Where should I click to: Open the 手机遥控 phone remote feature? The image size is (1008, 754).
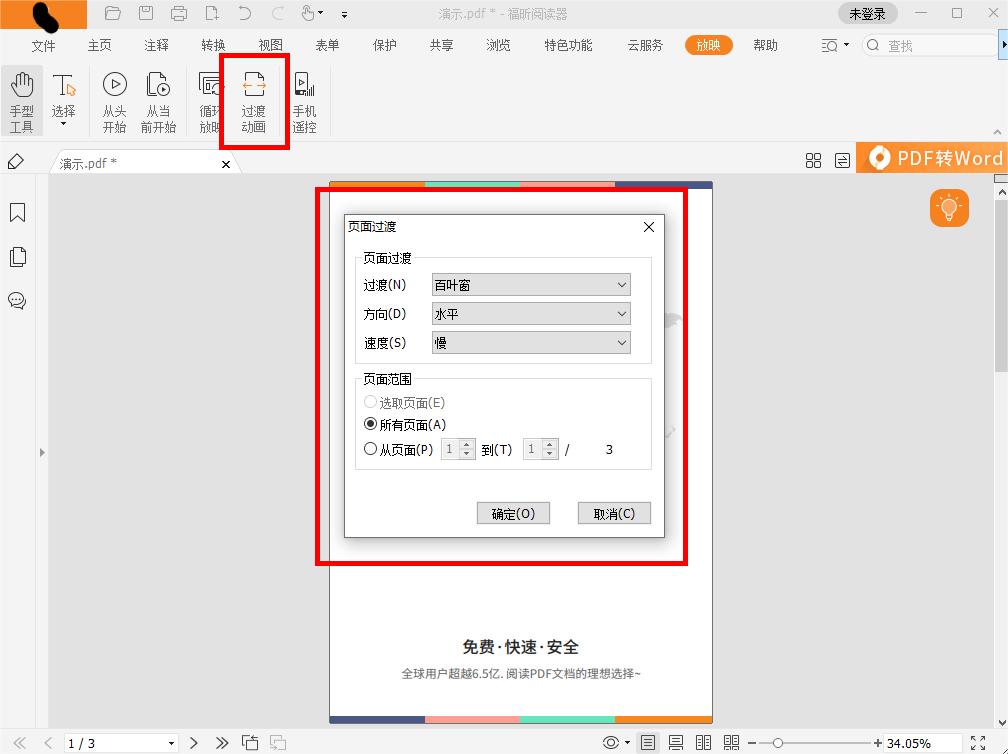point(304,97)
